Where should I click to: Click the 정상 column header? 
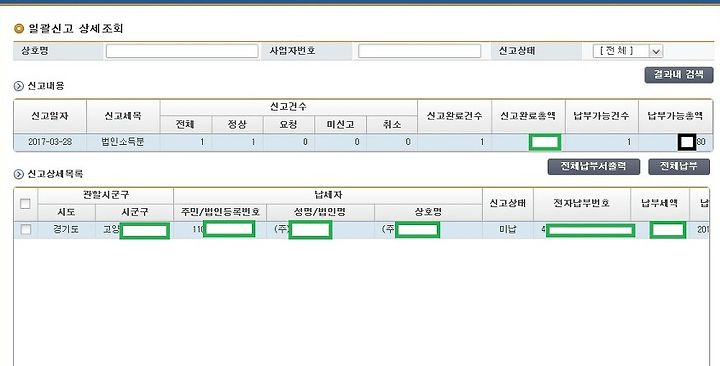point(237,125)
